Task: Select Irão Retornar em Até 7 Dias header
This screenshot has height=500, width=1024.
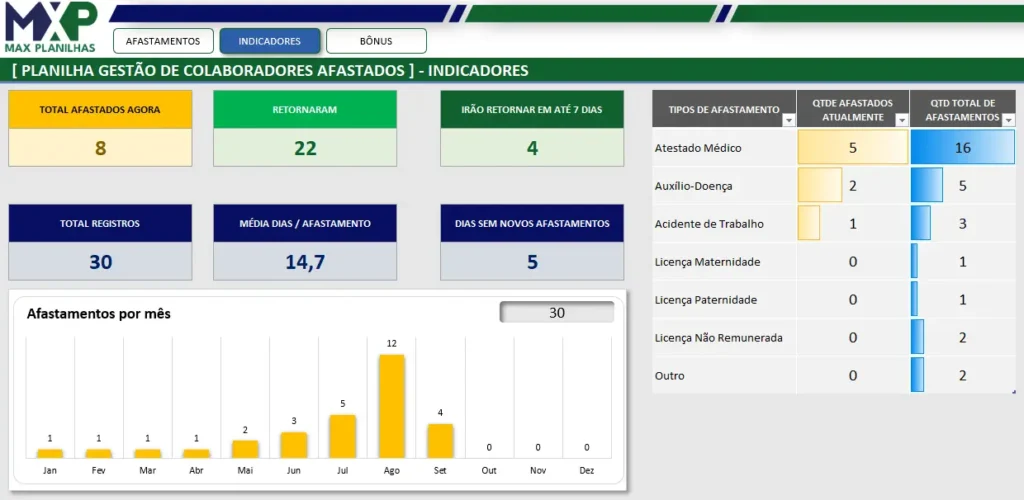Action: coord(532,110)
